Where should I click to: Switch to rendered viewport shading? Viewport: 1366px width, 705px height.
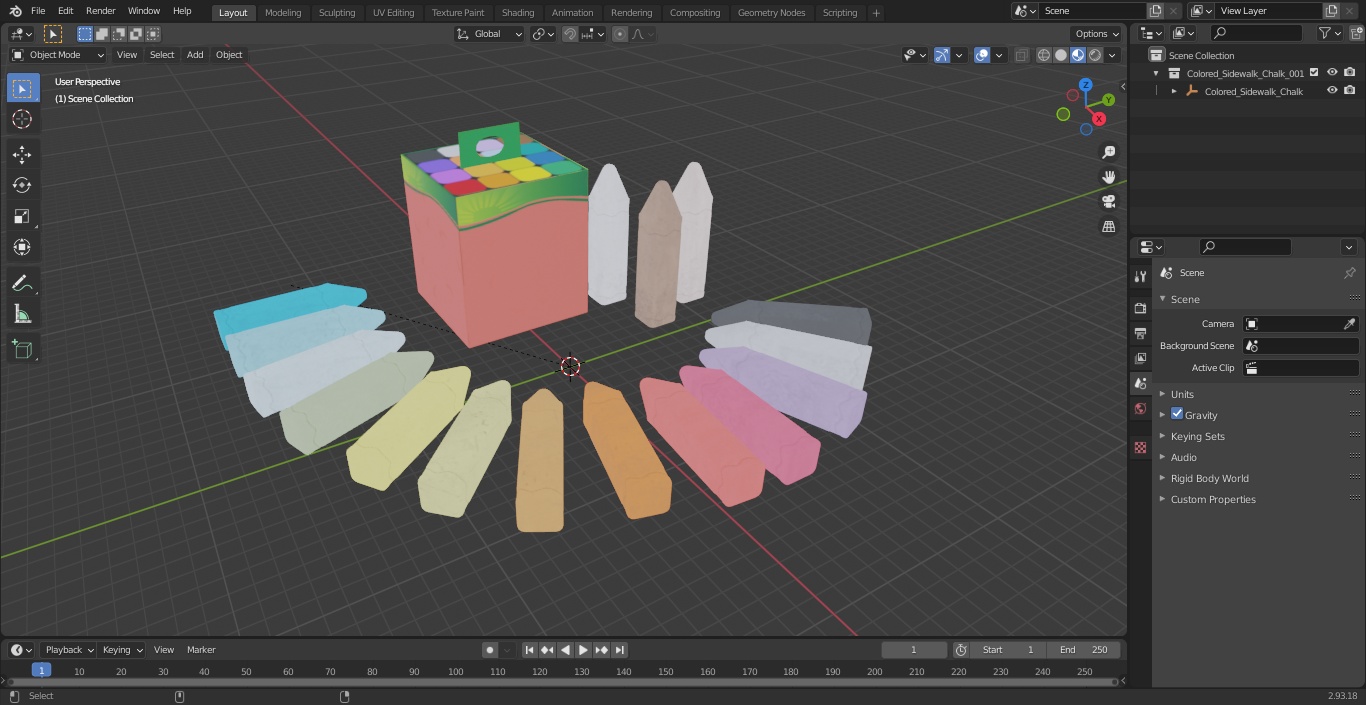pyautogui.click(x=1095, y=55)
